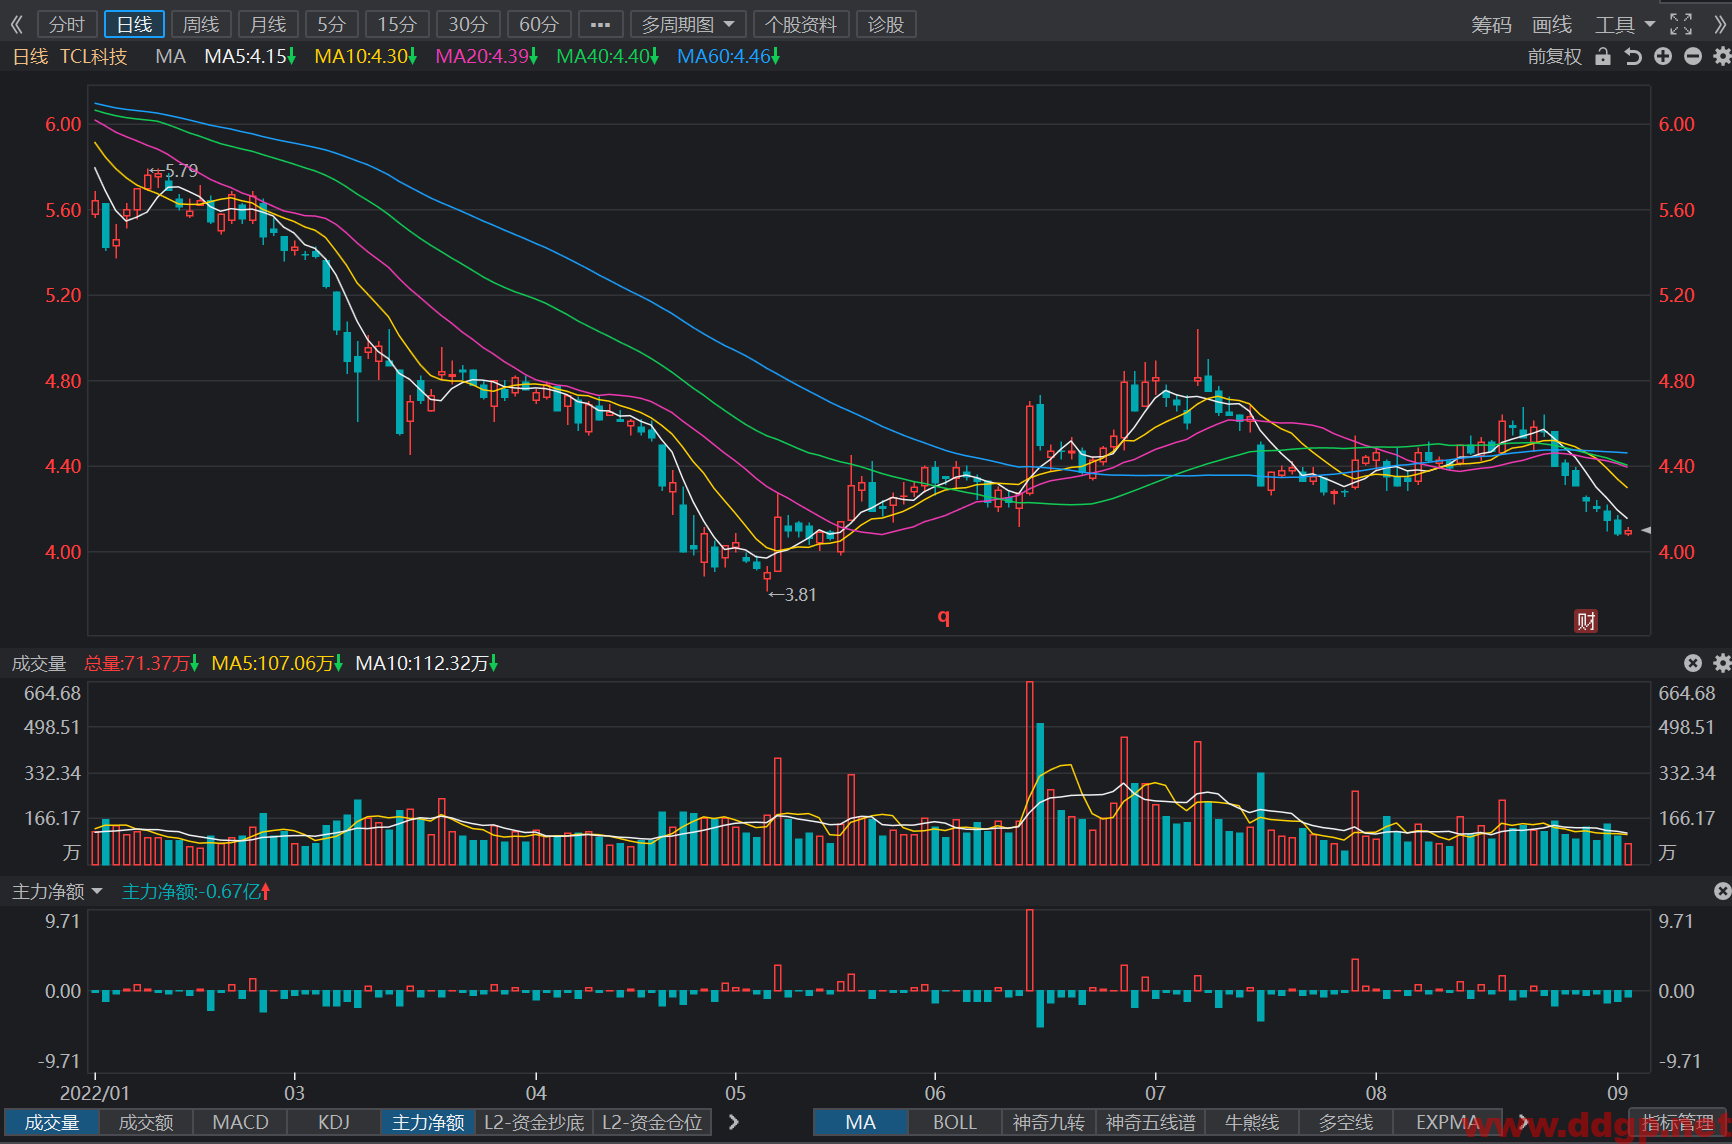Click the TCL科技 stock name

pyautogui.click(x=94, y=57)
